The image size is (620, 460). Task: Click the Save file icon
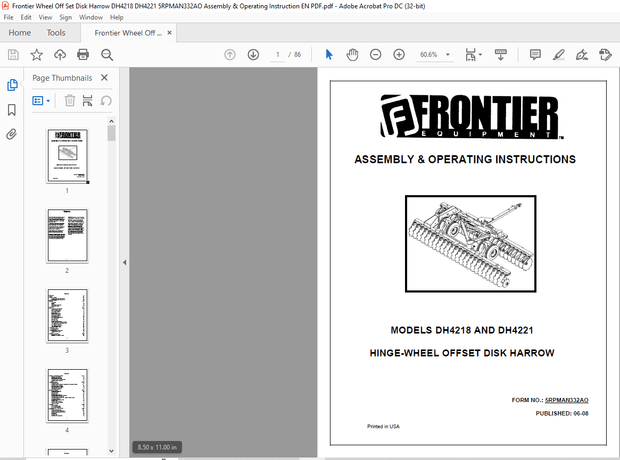pyautogui.click(x=13, y=55)
